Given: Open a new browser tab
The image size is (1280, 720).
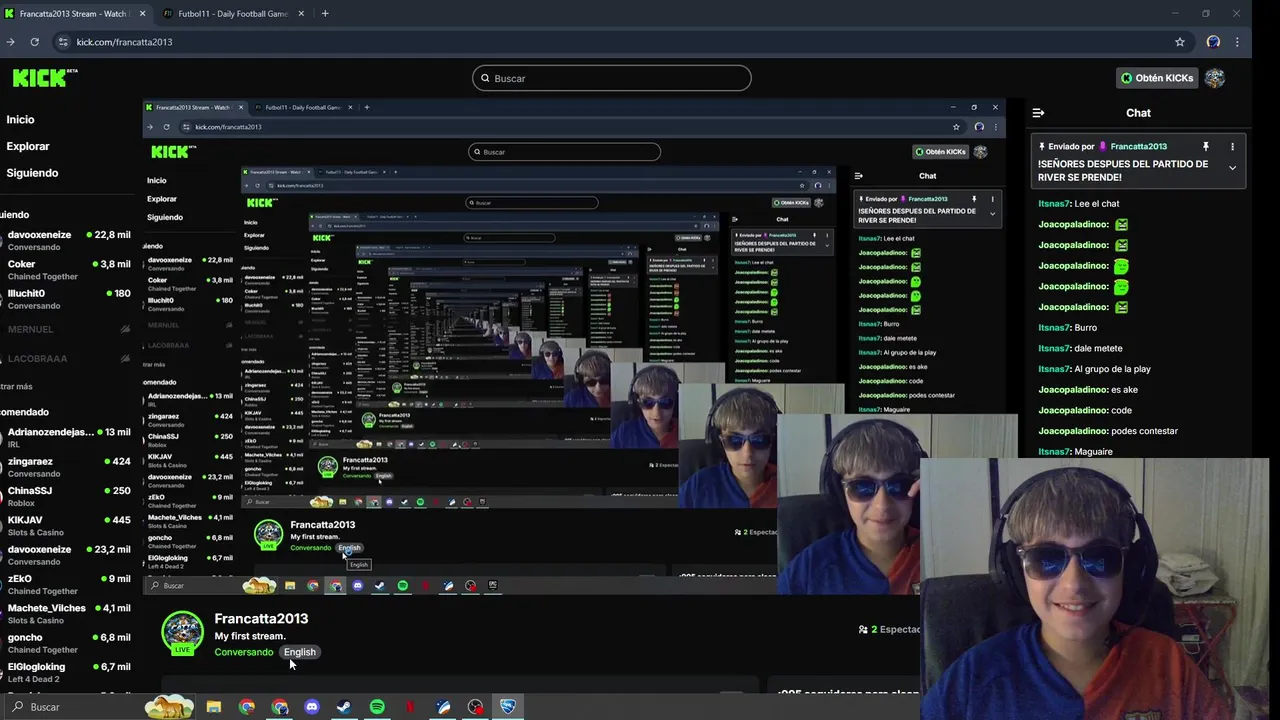Looking at the screenshot, I should click(x=325, y=14).
